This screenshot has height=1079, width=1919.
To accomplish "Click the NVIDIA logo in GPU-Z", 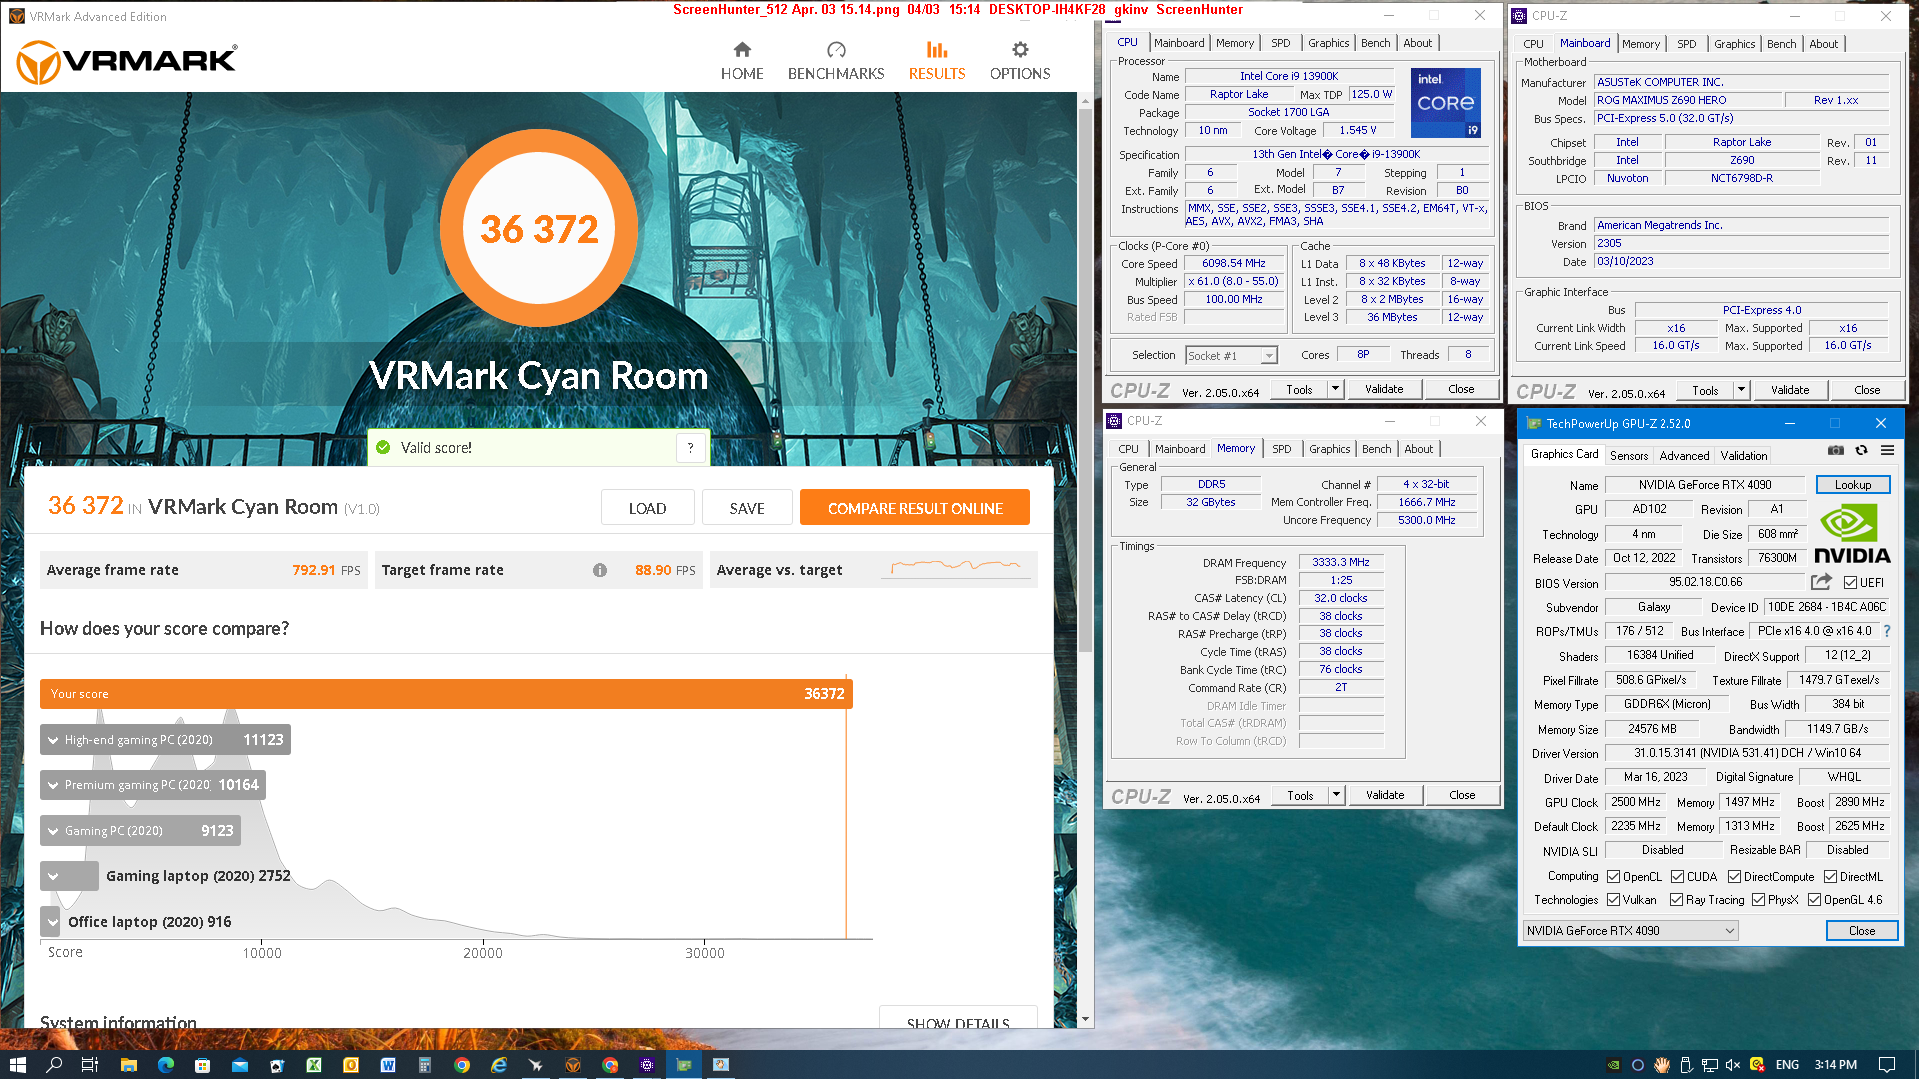I will [1852, 535].
